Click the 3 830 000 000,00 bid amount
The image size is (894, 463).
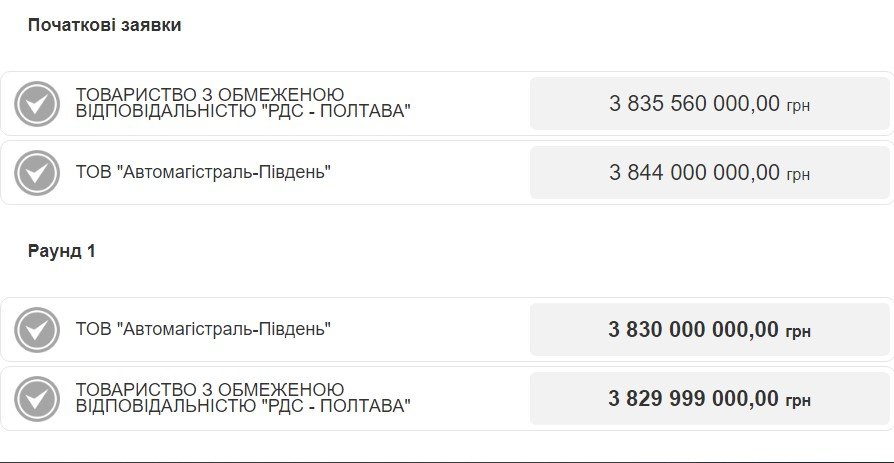click(693, 329)
